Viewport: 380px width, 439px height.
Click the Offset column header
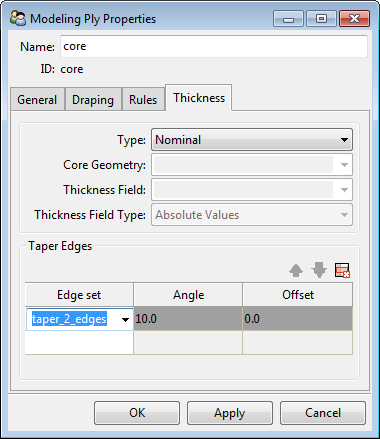pyautogui.click(x=297, y=295)
